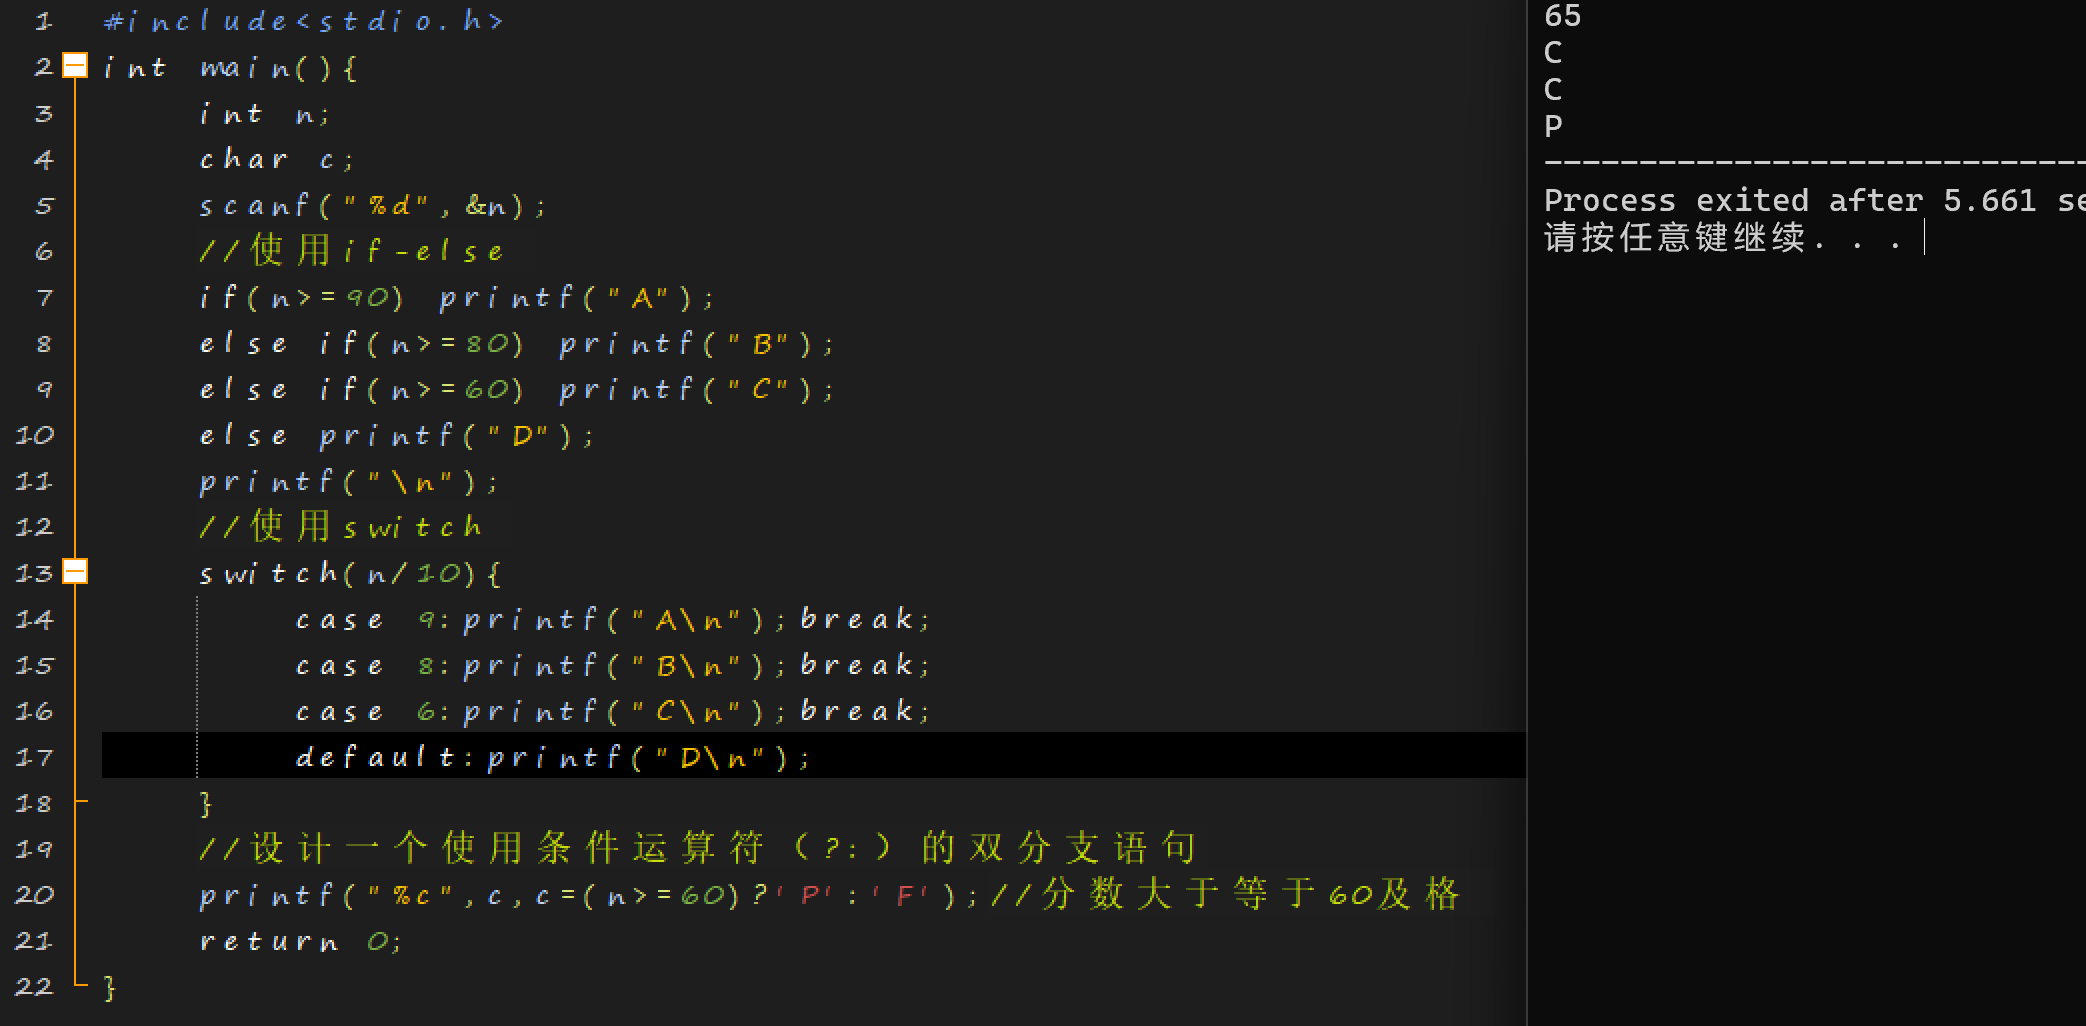2086x1026 pixels.
Task: Click the 'case 9:' printf line
Action: click(x=613, y=620)
